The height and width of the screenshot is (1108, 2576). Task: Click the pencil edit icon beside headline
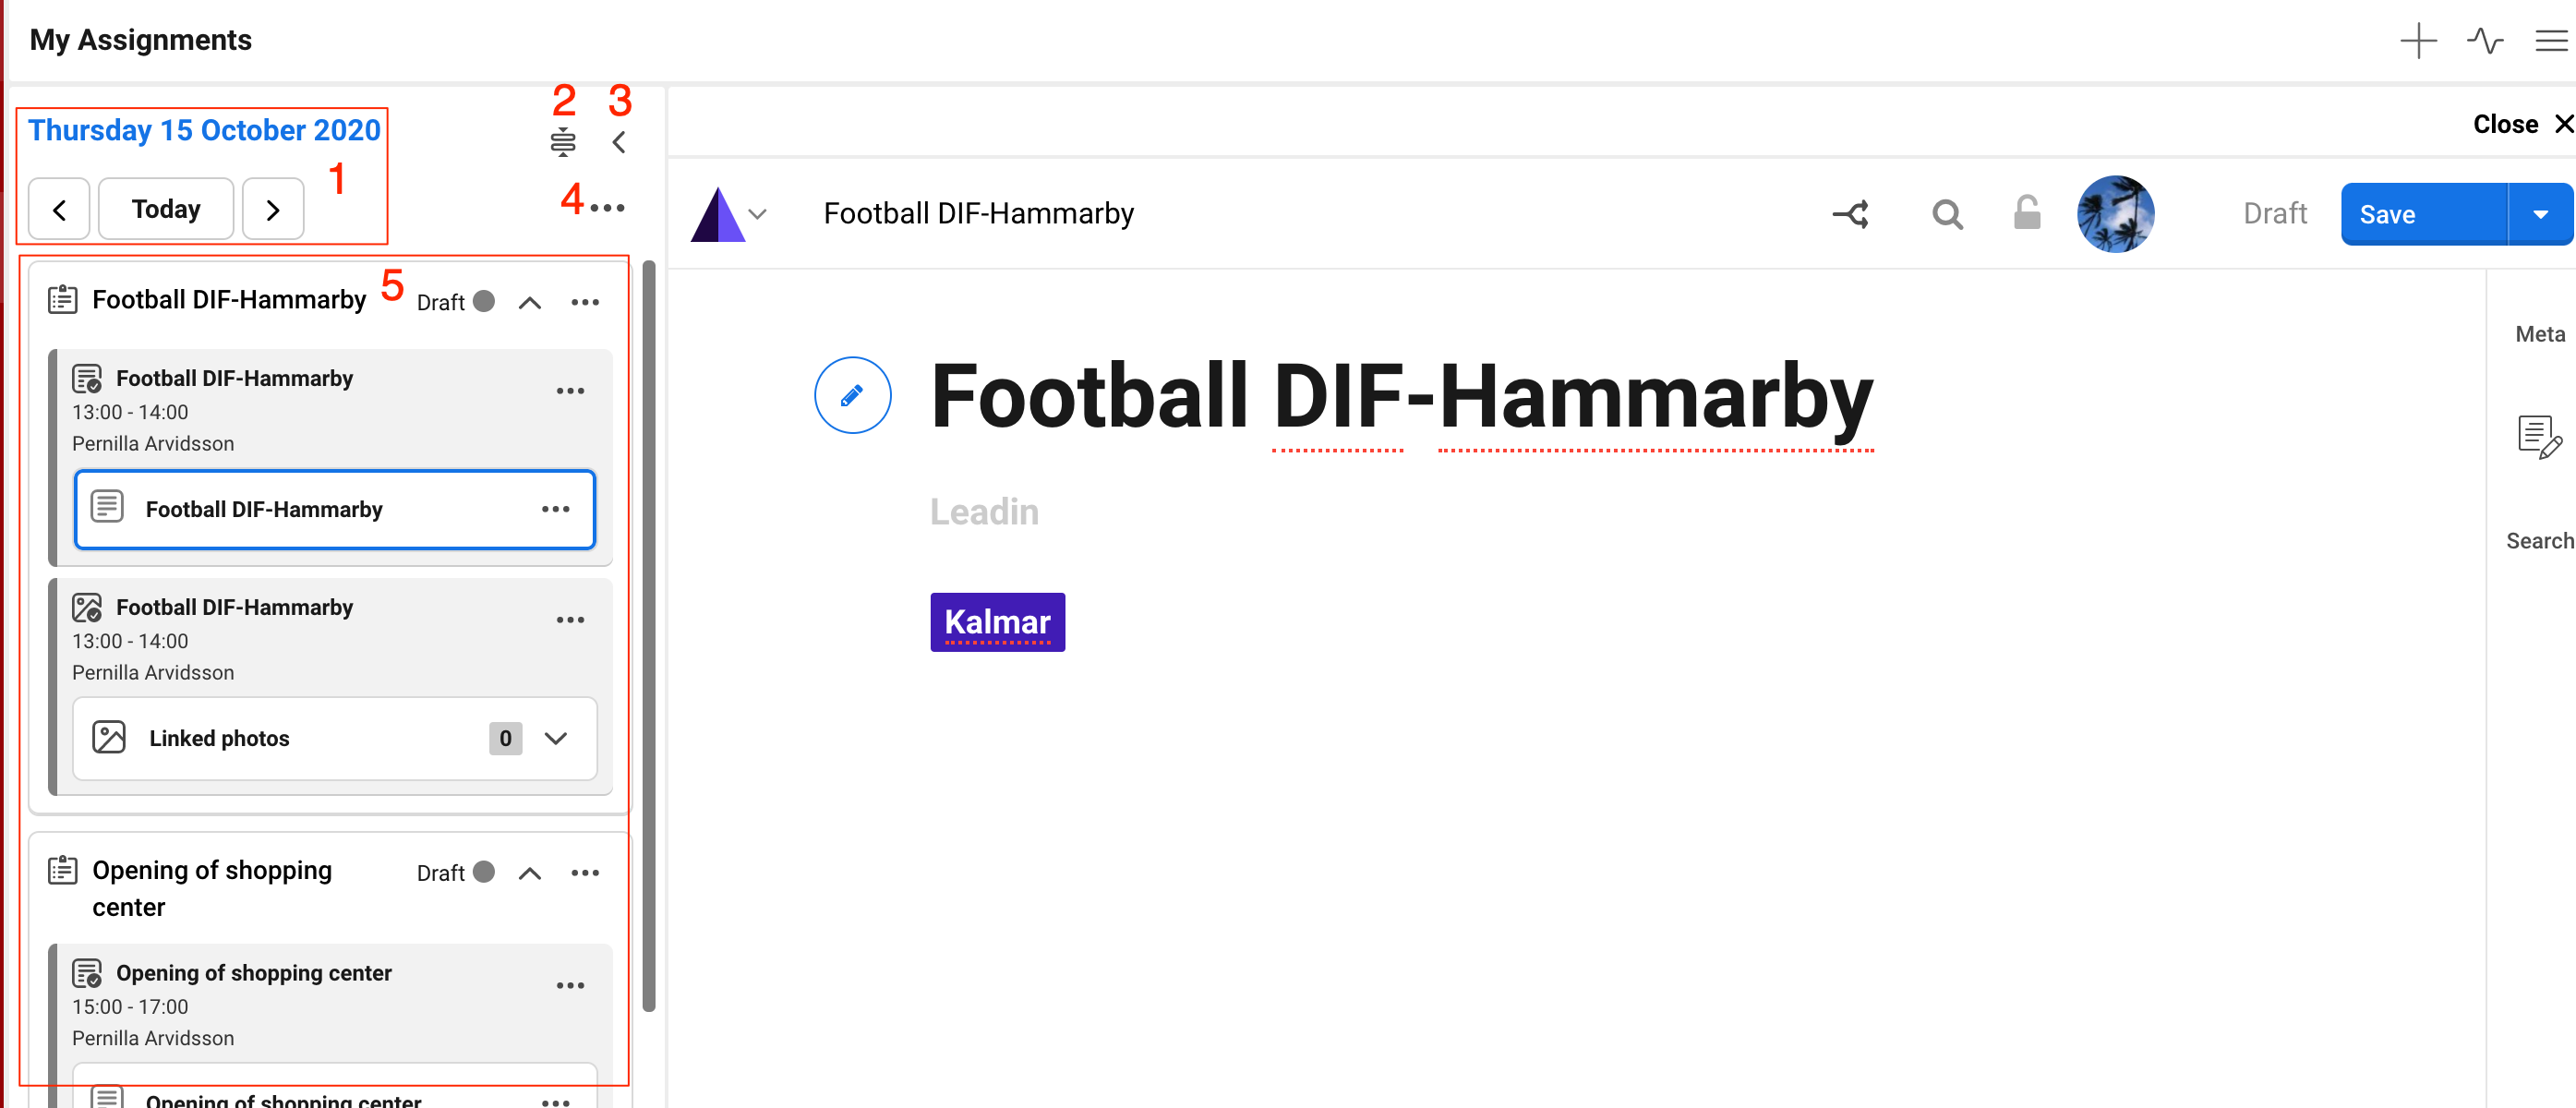(852, 396)
